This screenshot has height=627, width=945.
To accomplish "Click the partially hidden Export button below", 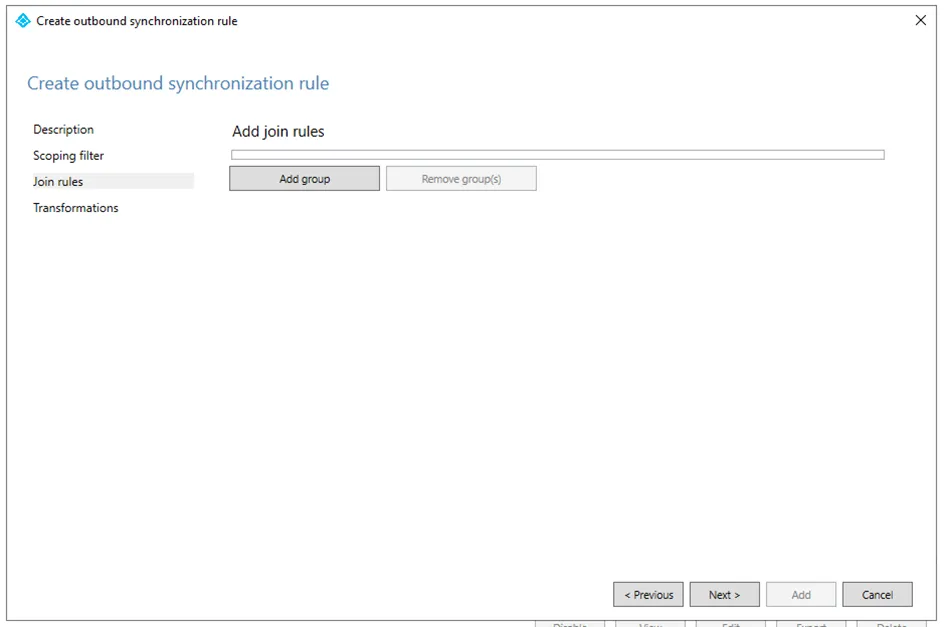I will tap(811, 624).
